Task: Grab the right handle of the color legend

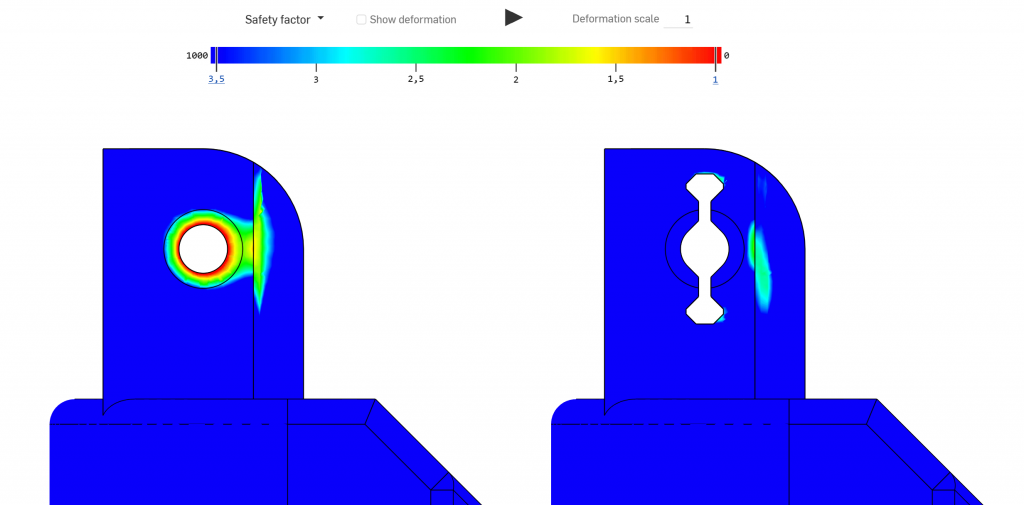Action: [717, 56]
